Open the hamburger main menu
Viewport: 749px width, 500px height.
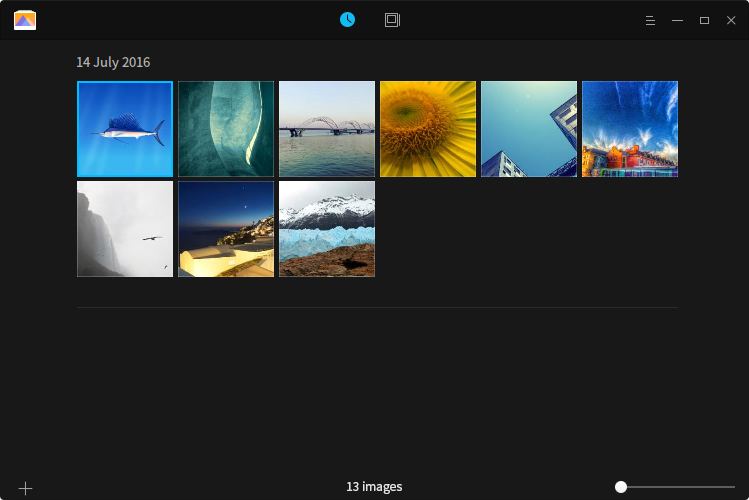[650, 21]
